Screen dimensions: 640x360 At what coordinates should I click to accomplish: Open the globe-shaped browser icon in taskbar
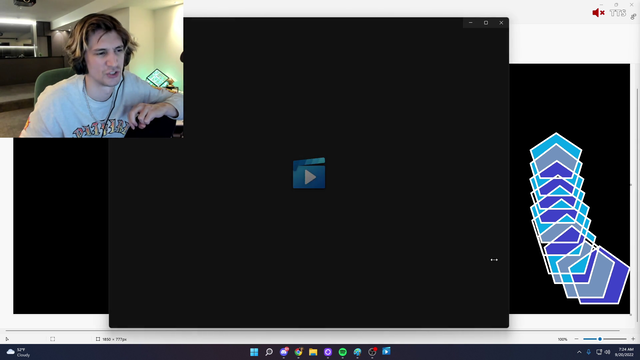357,352
